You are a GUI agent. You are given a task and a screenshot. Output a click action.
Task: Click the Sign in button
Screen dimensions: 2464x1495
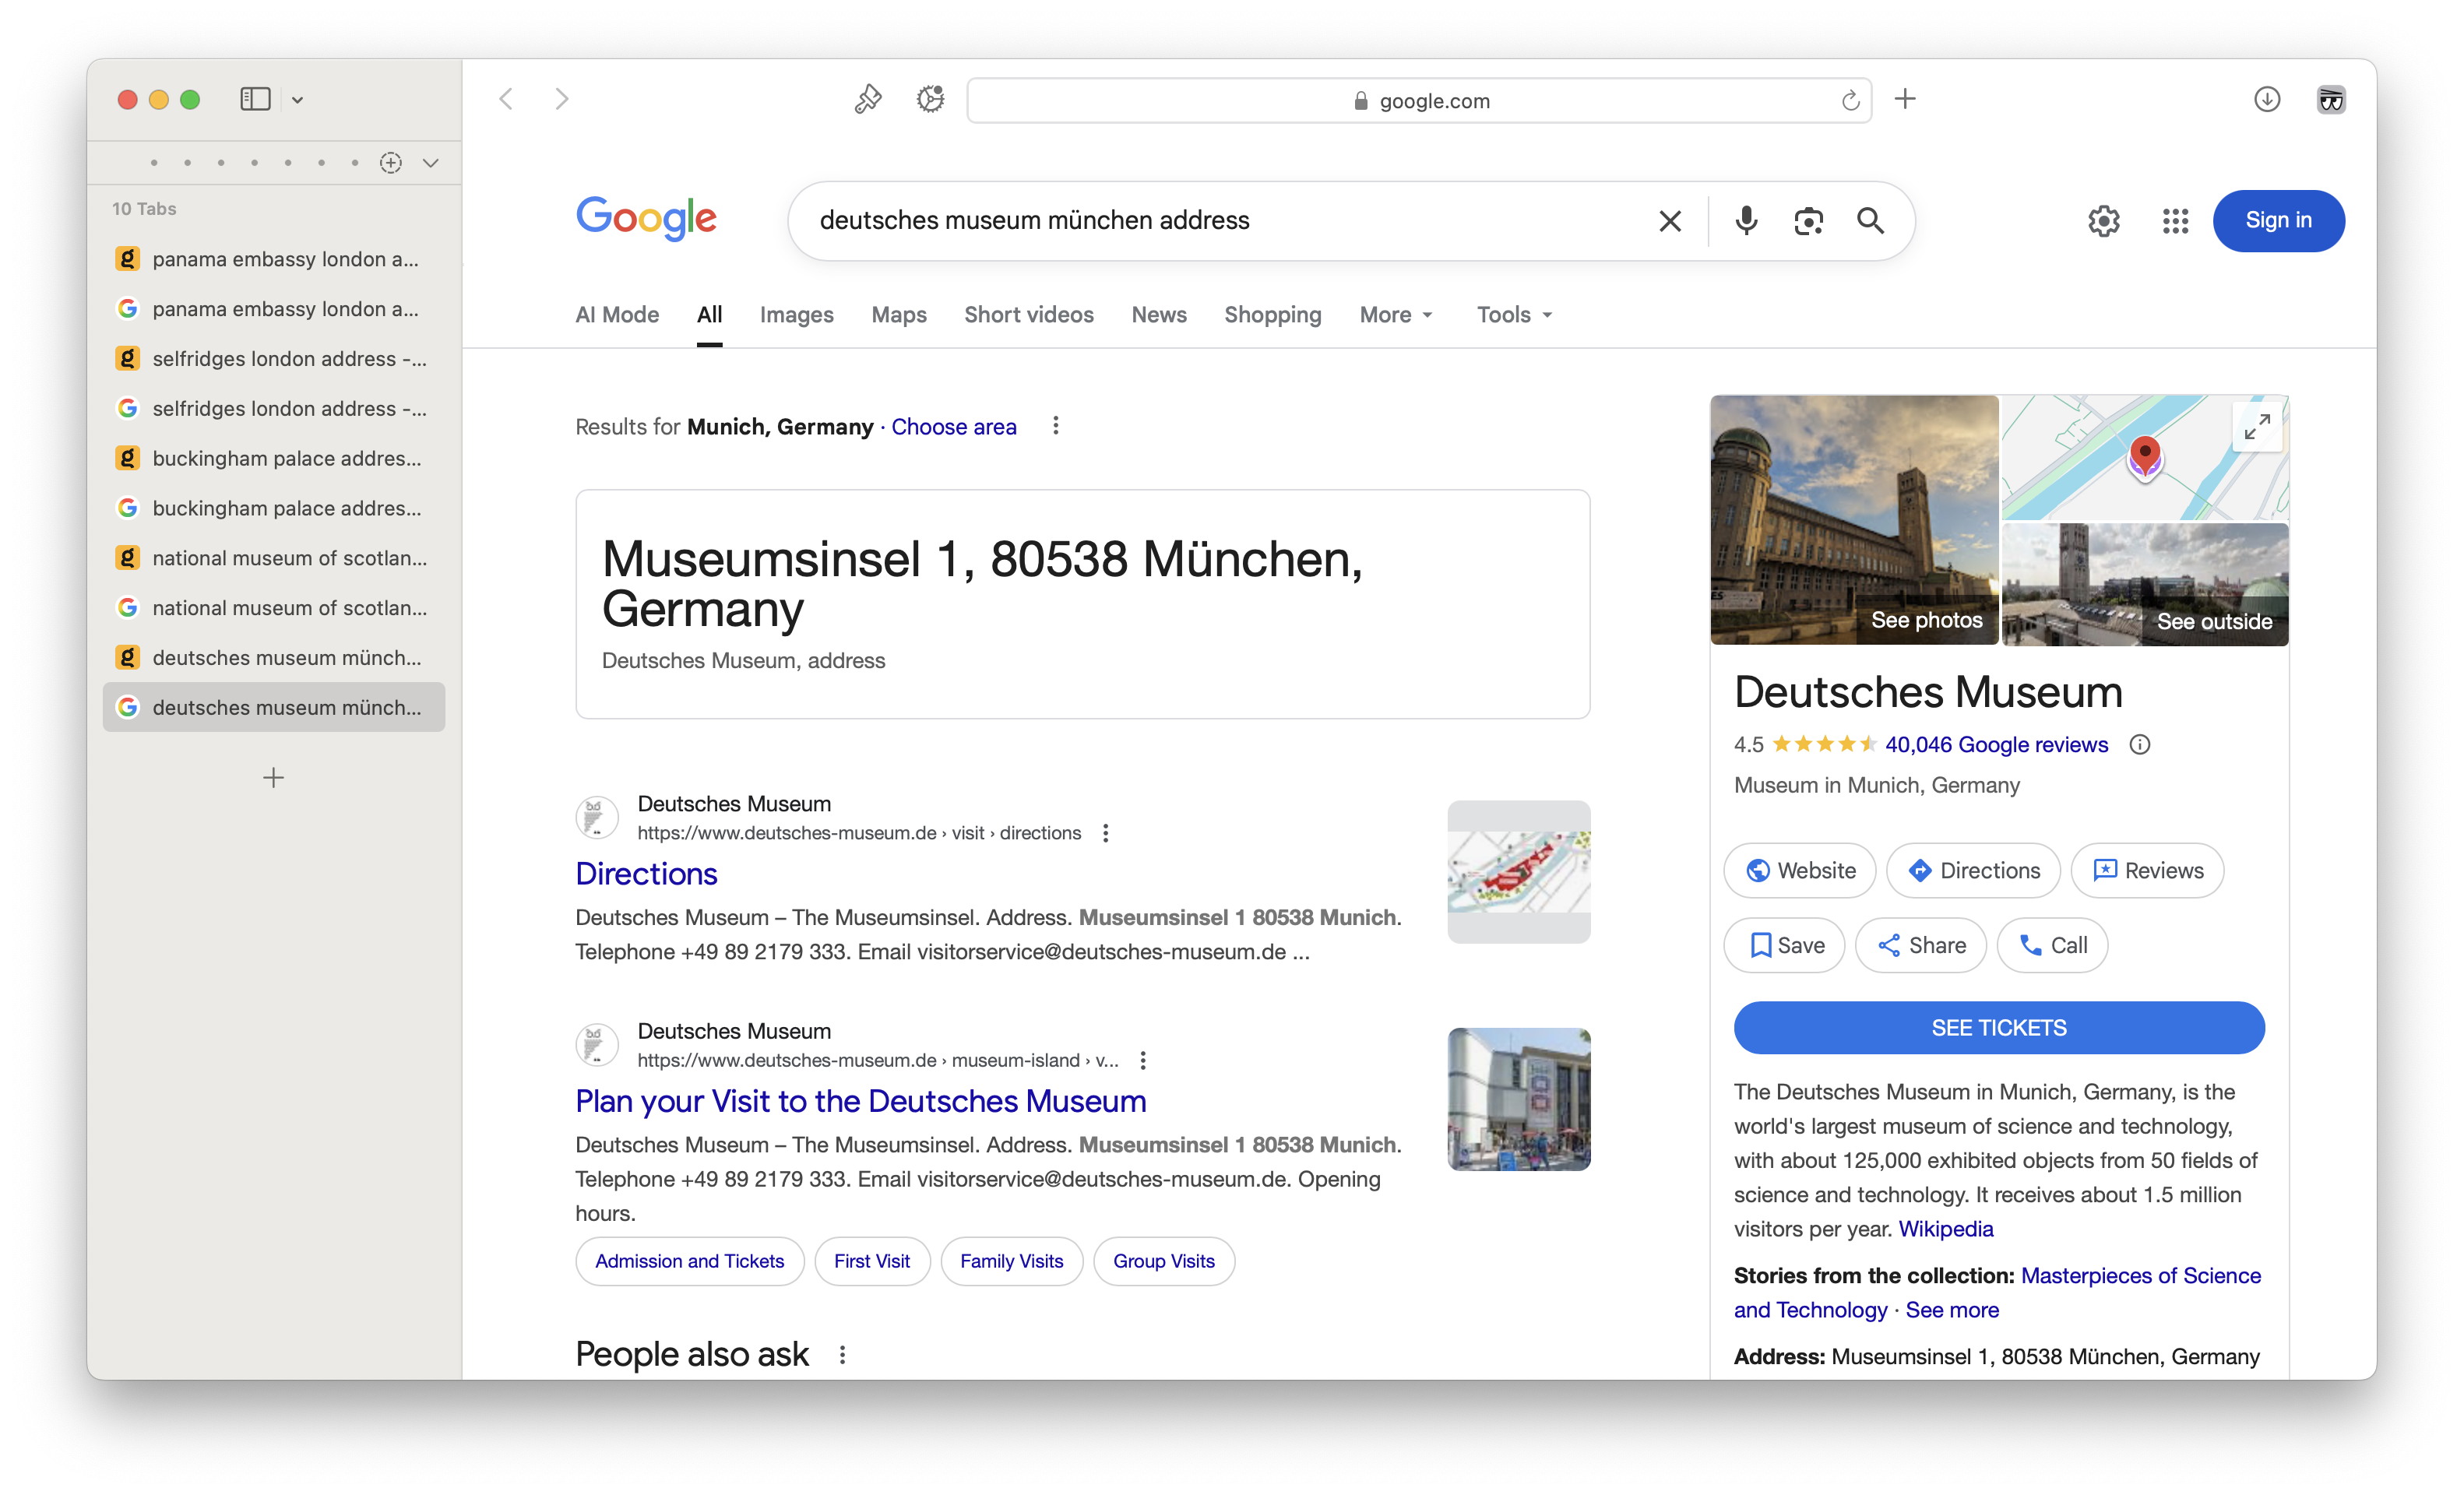[2277, 220]
